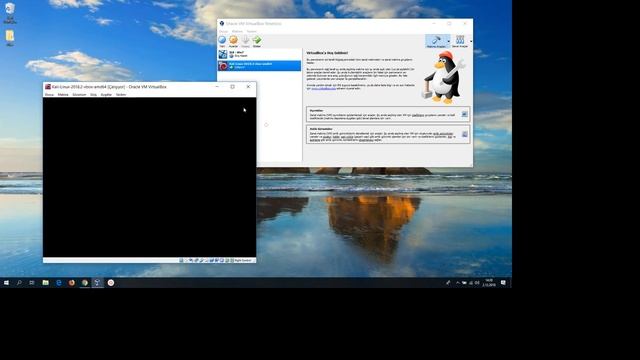
Task: Open Görünüm menu in Kali-Linux VM window
Action: [79, 95]
